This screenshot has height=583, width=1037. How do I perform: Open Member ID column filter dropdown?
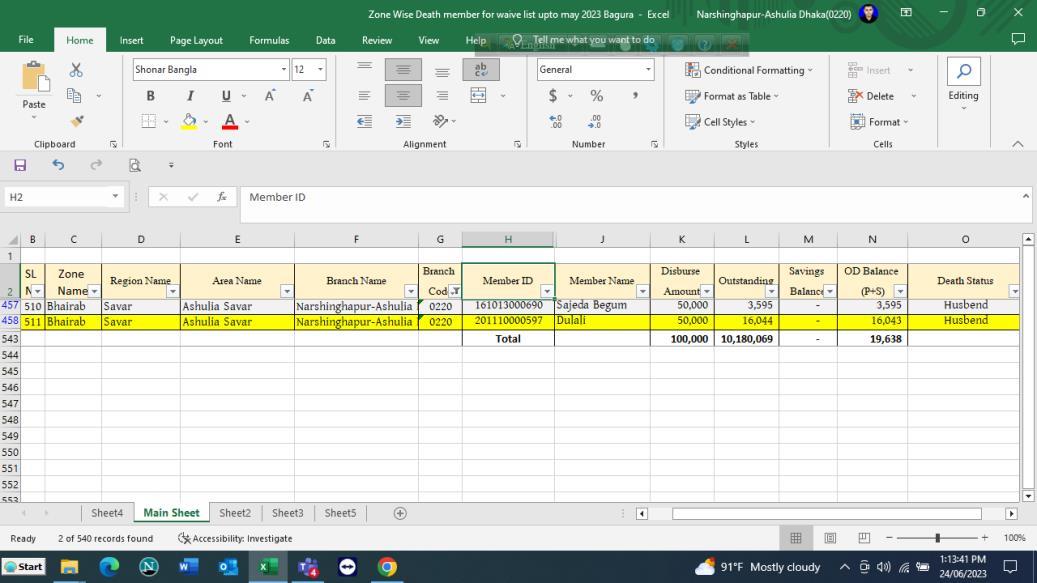[547, 292]
